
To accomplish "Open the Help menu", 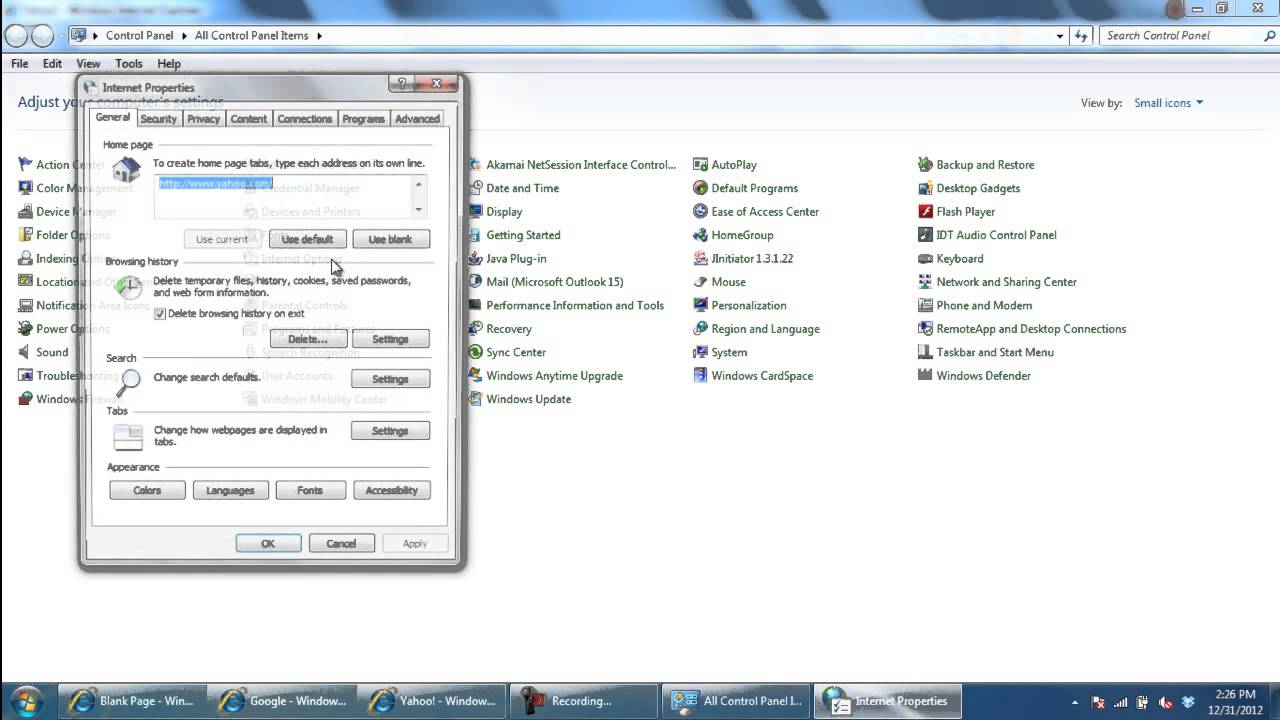I will click(x=169, y=64).
